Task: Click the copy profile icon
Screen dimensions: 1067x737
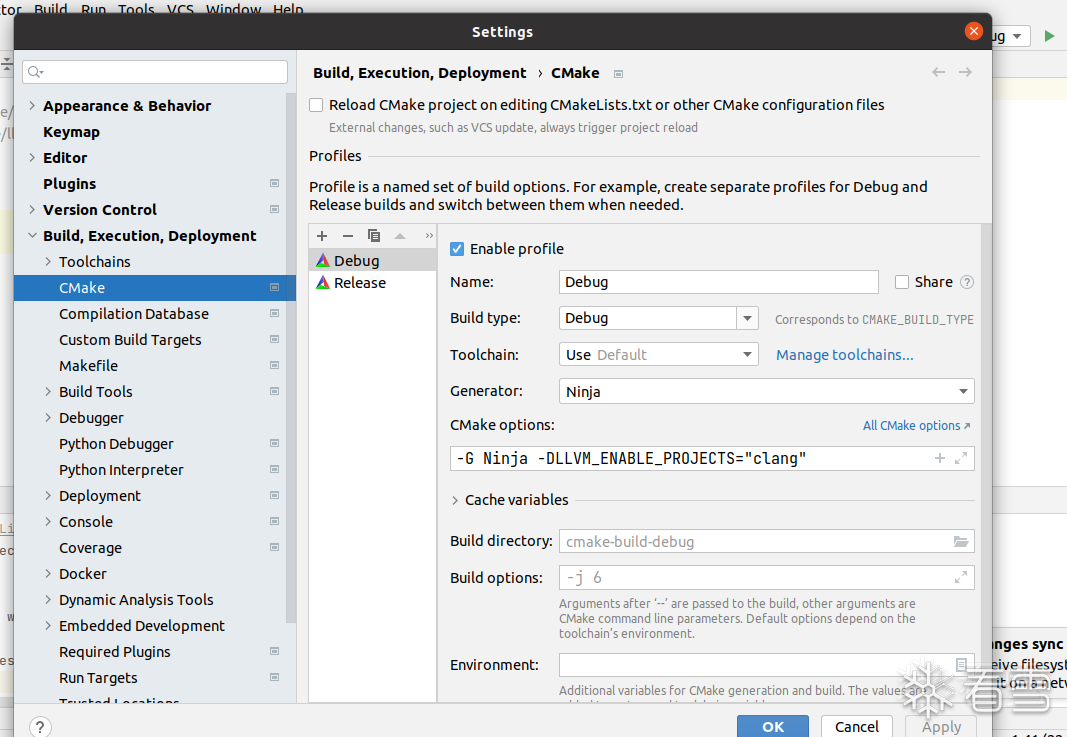Action: [x=374, y=236]
